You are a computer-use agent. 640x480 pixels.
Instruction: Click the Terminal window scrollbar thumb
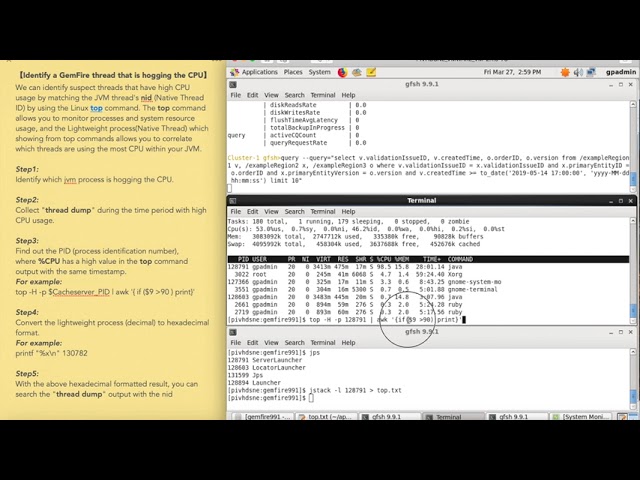[633, 309]
